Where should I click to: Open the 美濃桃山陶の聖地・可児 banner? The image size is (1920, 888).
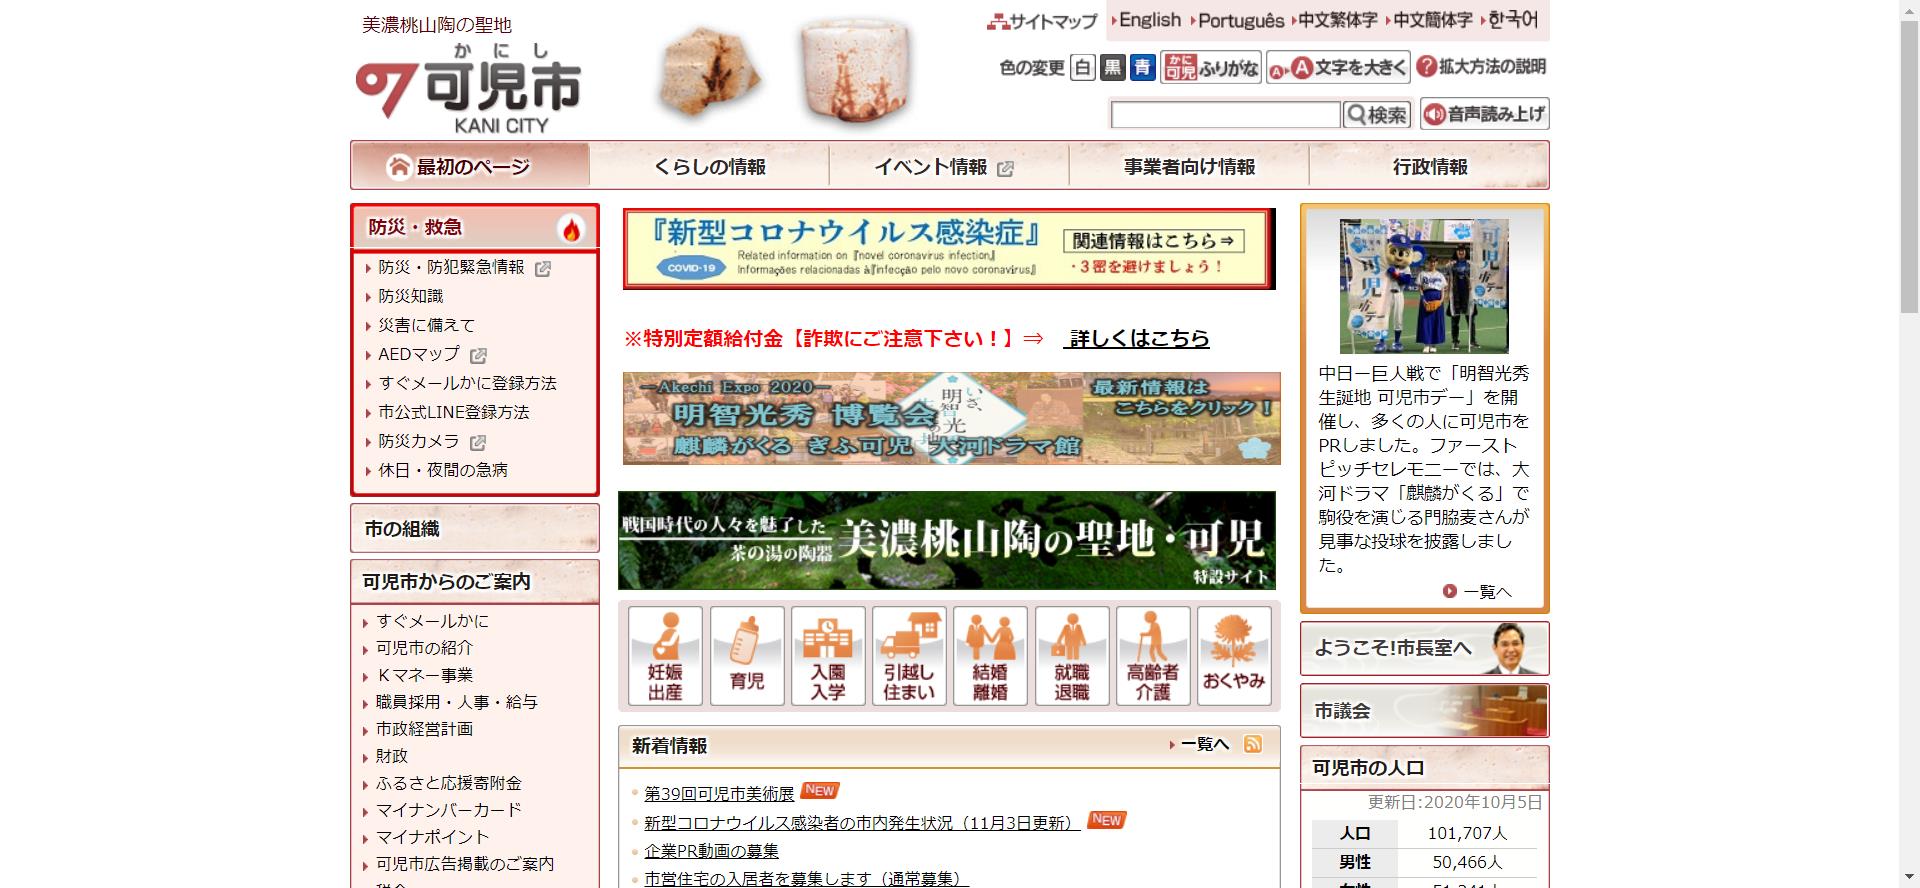click(946, 540)
